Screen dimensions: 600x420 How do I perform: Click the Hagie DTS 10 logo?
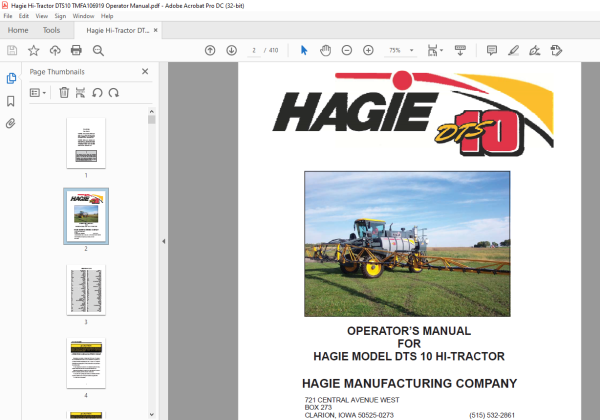[x=413, y=113]
